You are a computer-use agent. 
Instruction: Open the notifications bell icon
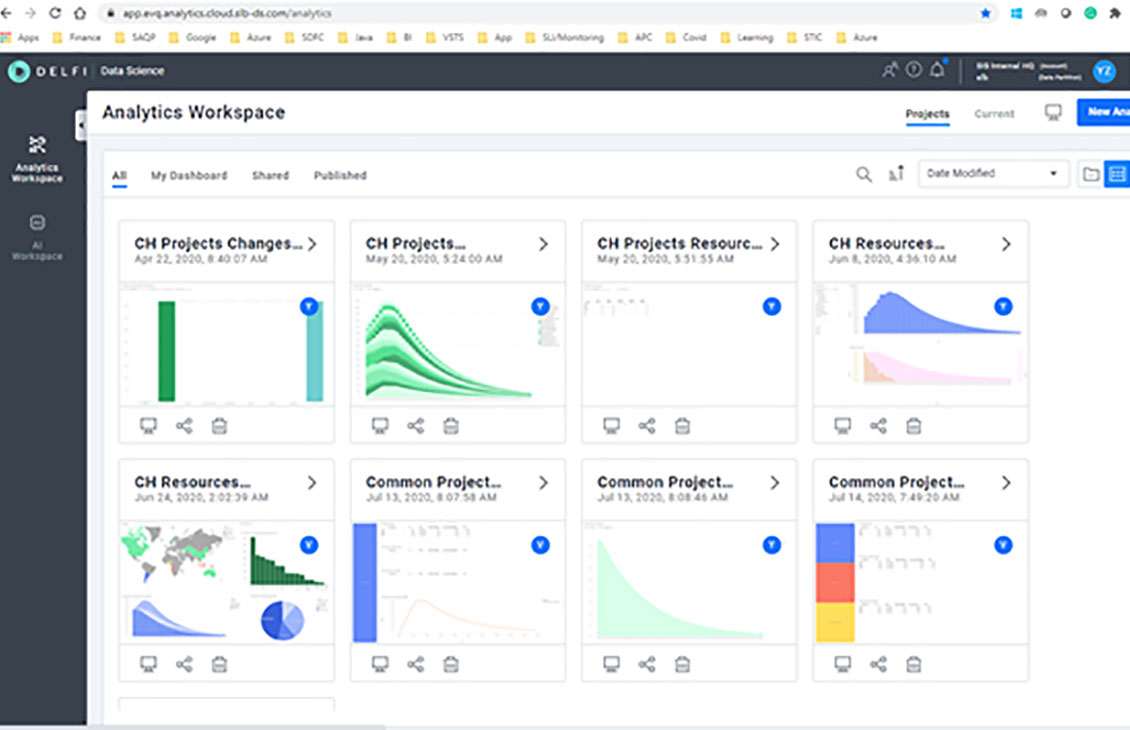pyautogui.click(x=937, y=70)
